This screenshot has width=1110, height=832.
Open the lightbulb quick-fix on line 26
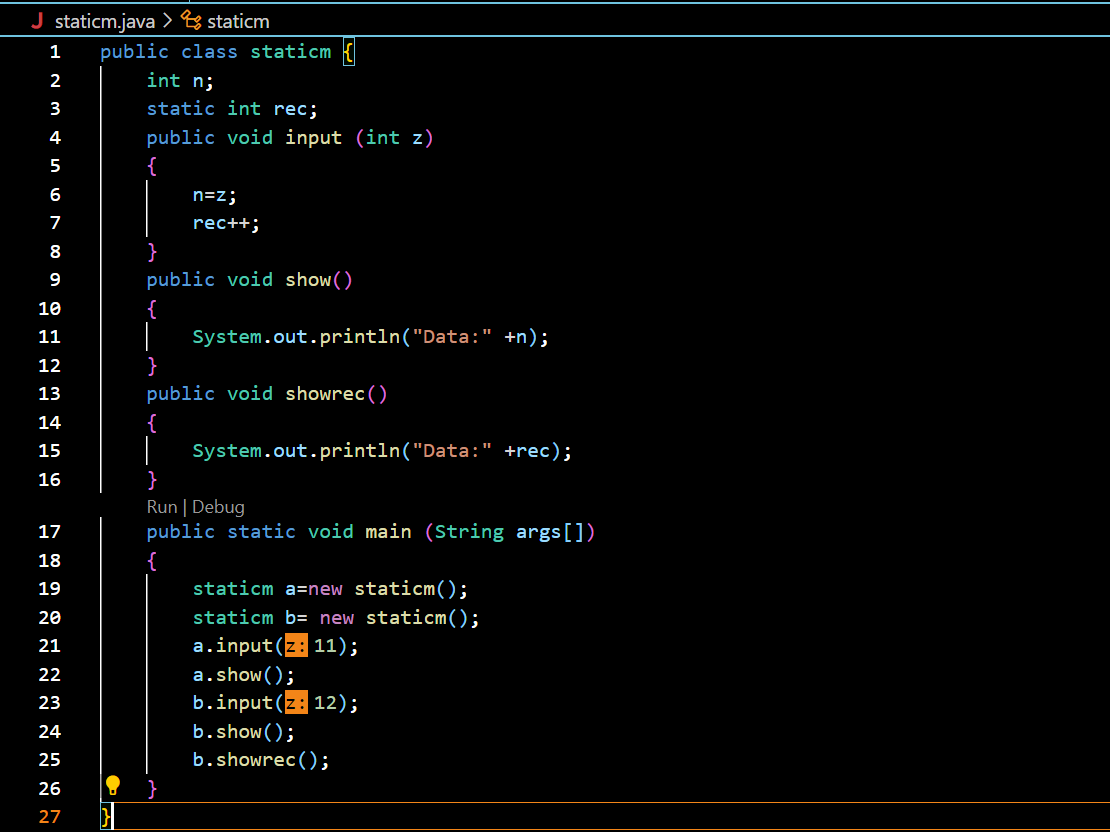tap(113, 785)
